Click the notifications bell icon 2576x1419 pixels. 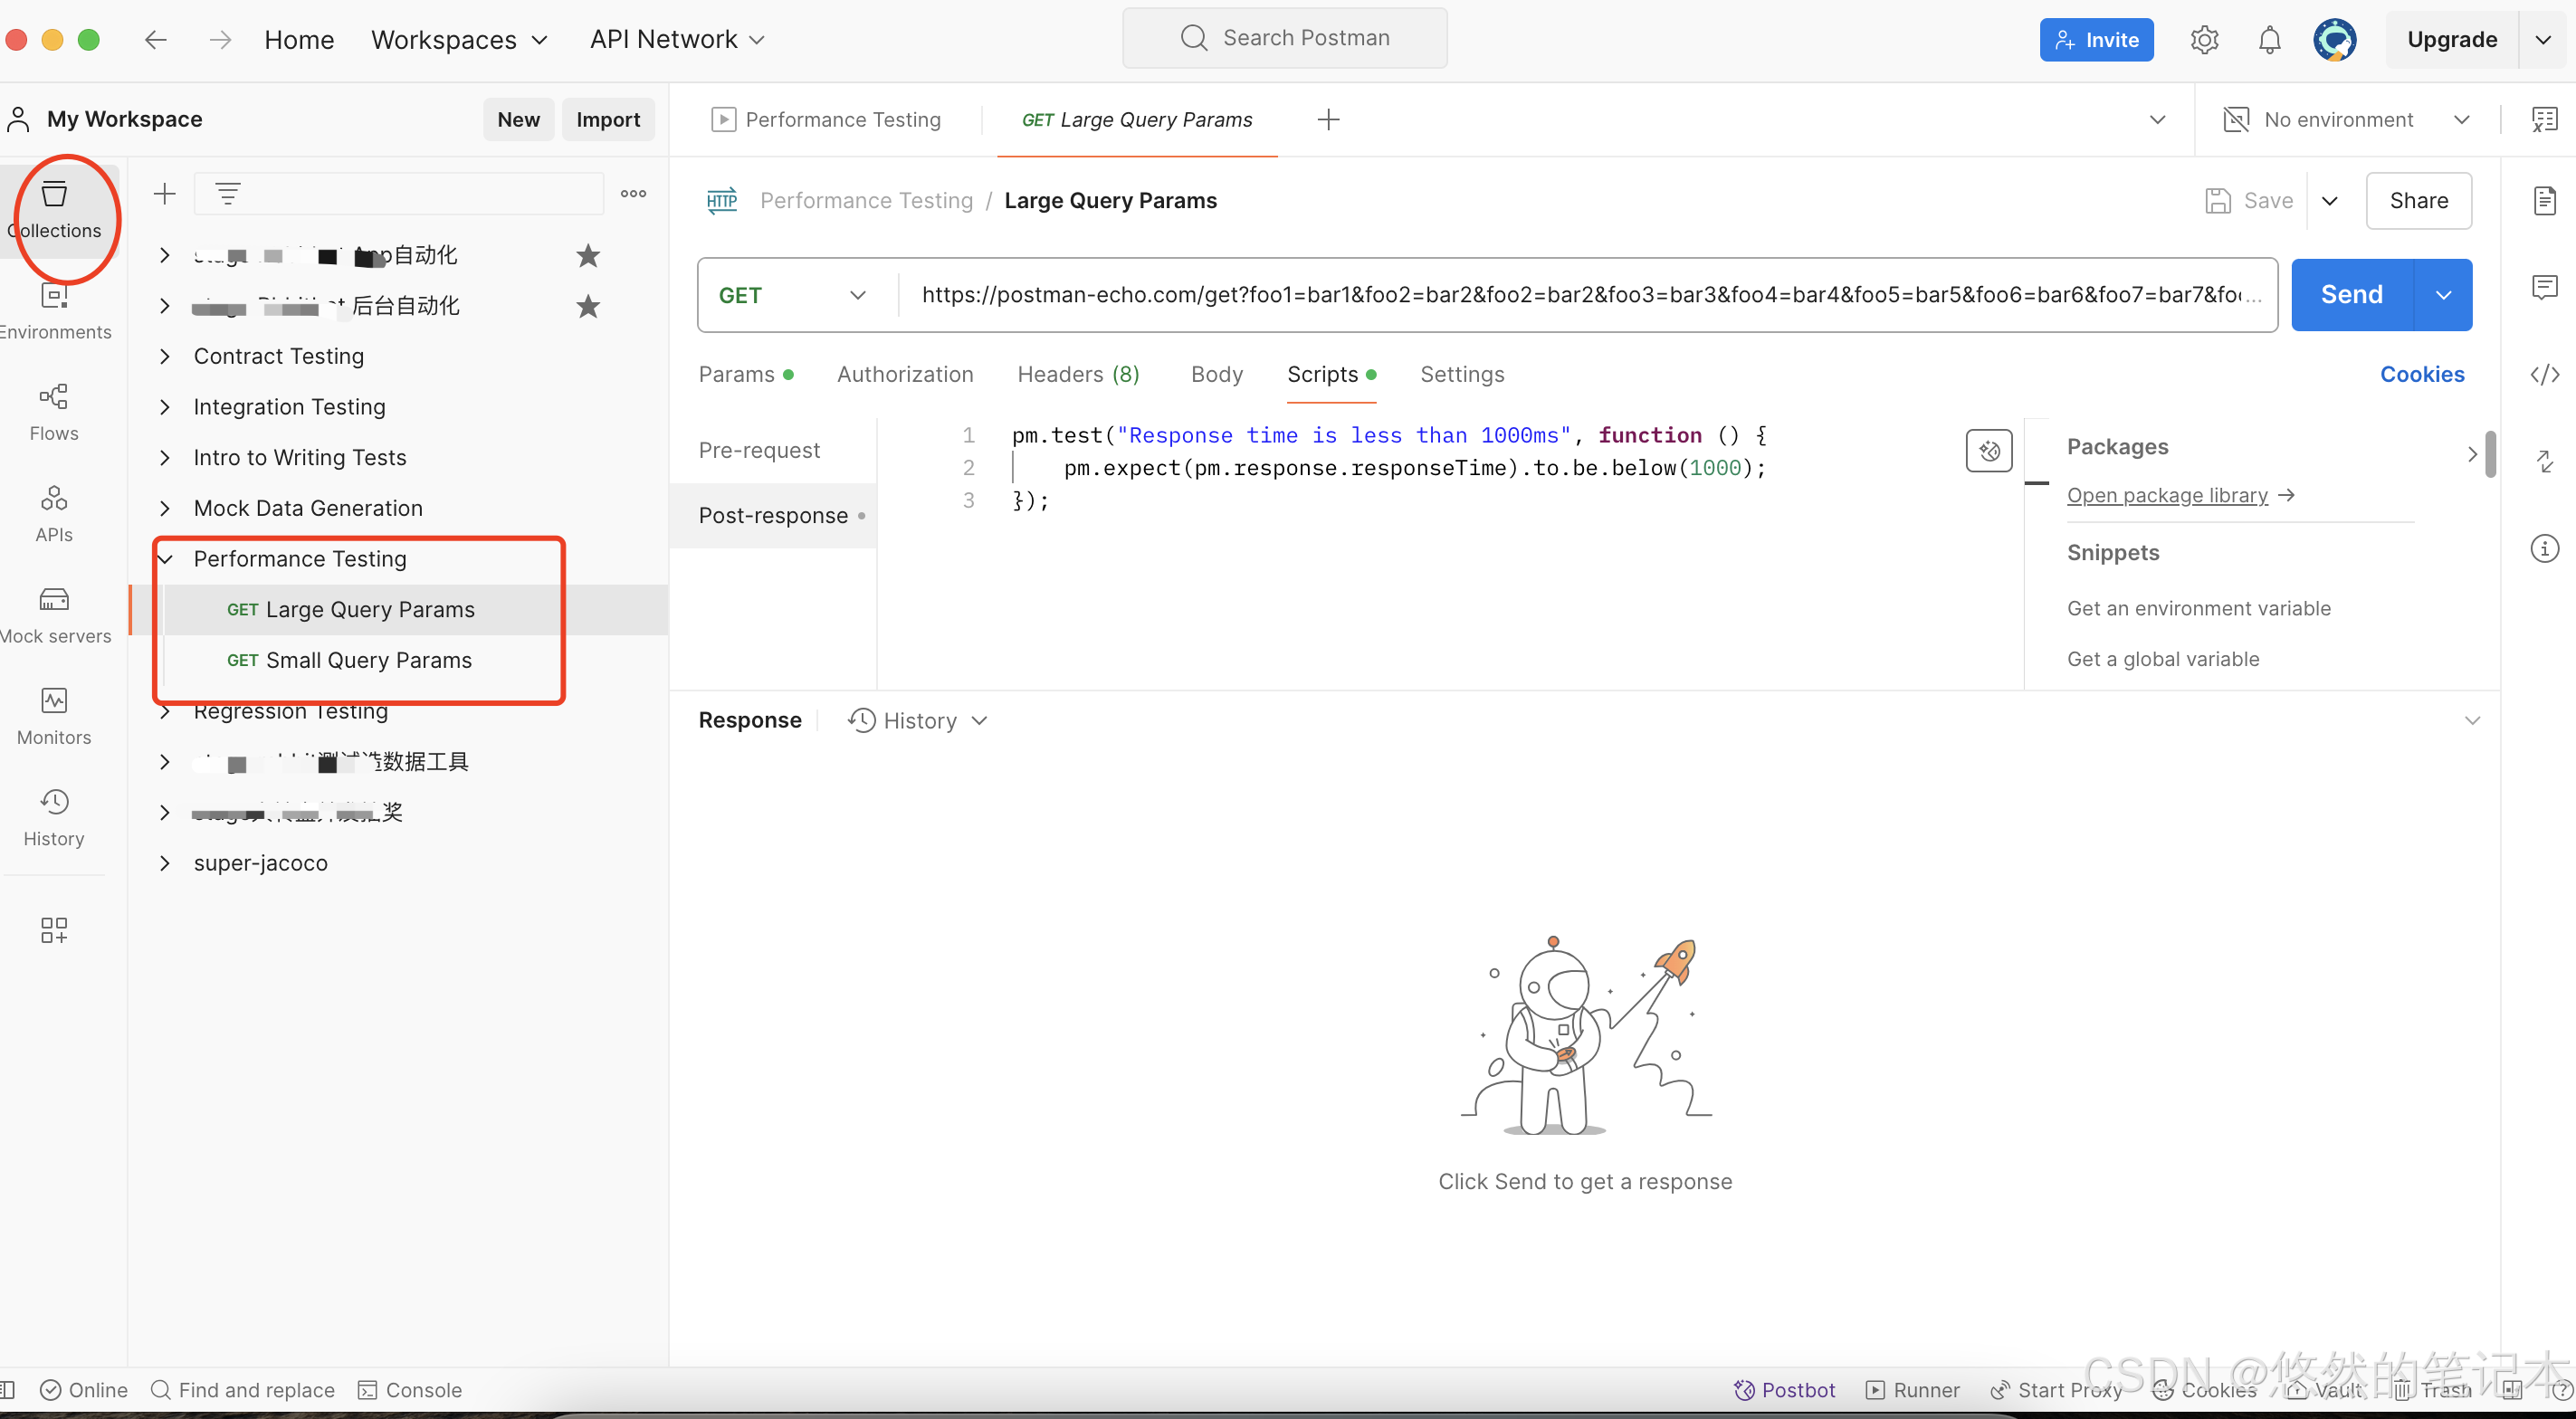click(x=2269, y=40)
